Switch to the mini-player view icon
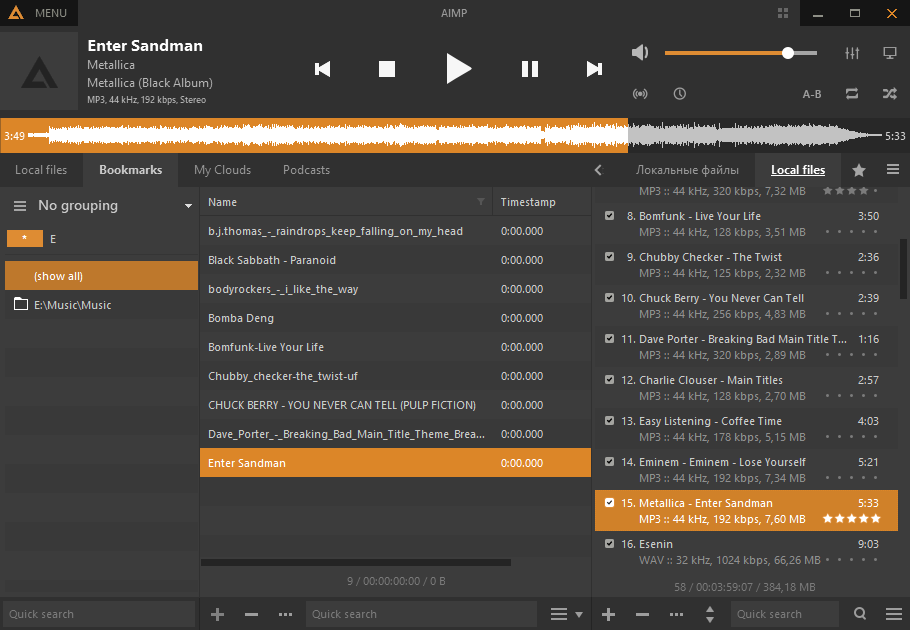The image size is (910, 630). pyautogui.click(x=890, y=53)
